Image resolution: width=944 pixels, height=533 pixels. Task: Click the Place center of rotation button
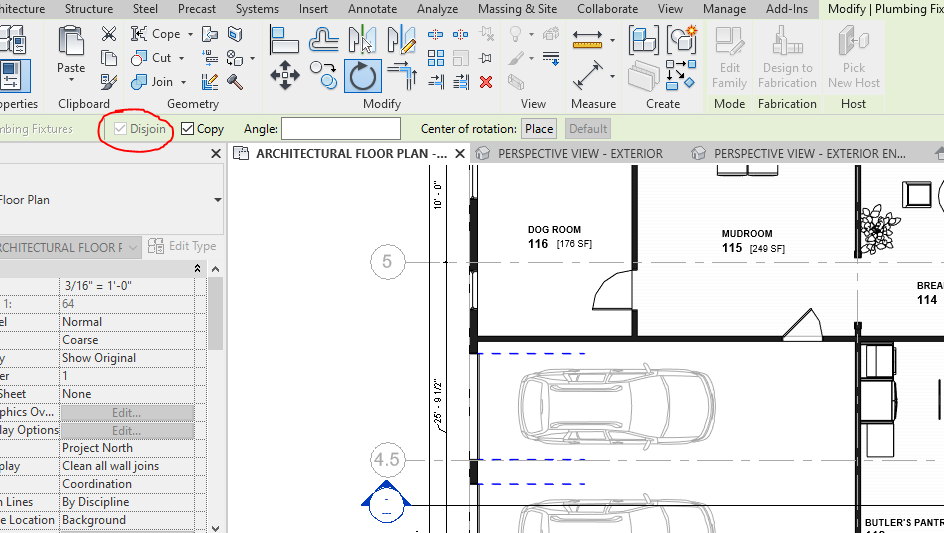(539, 129)
